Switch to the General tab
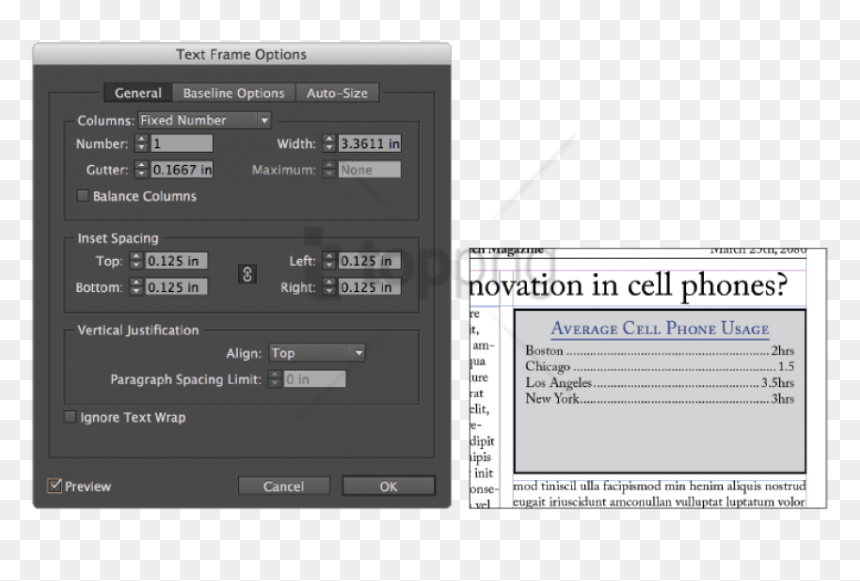 coord(138,93)
